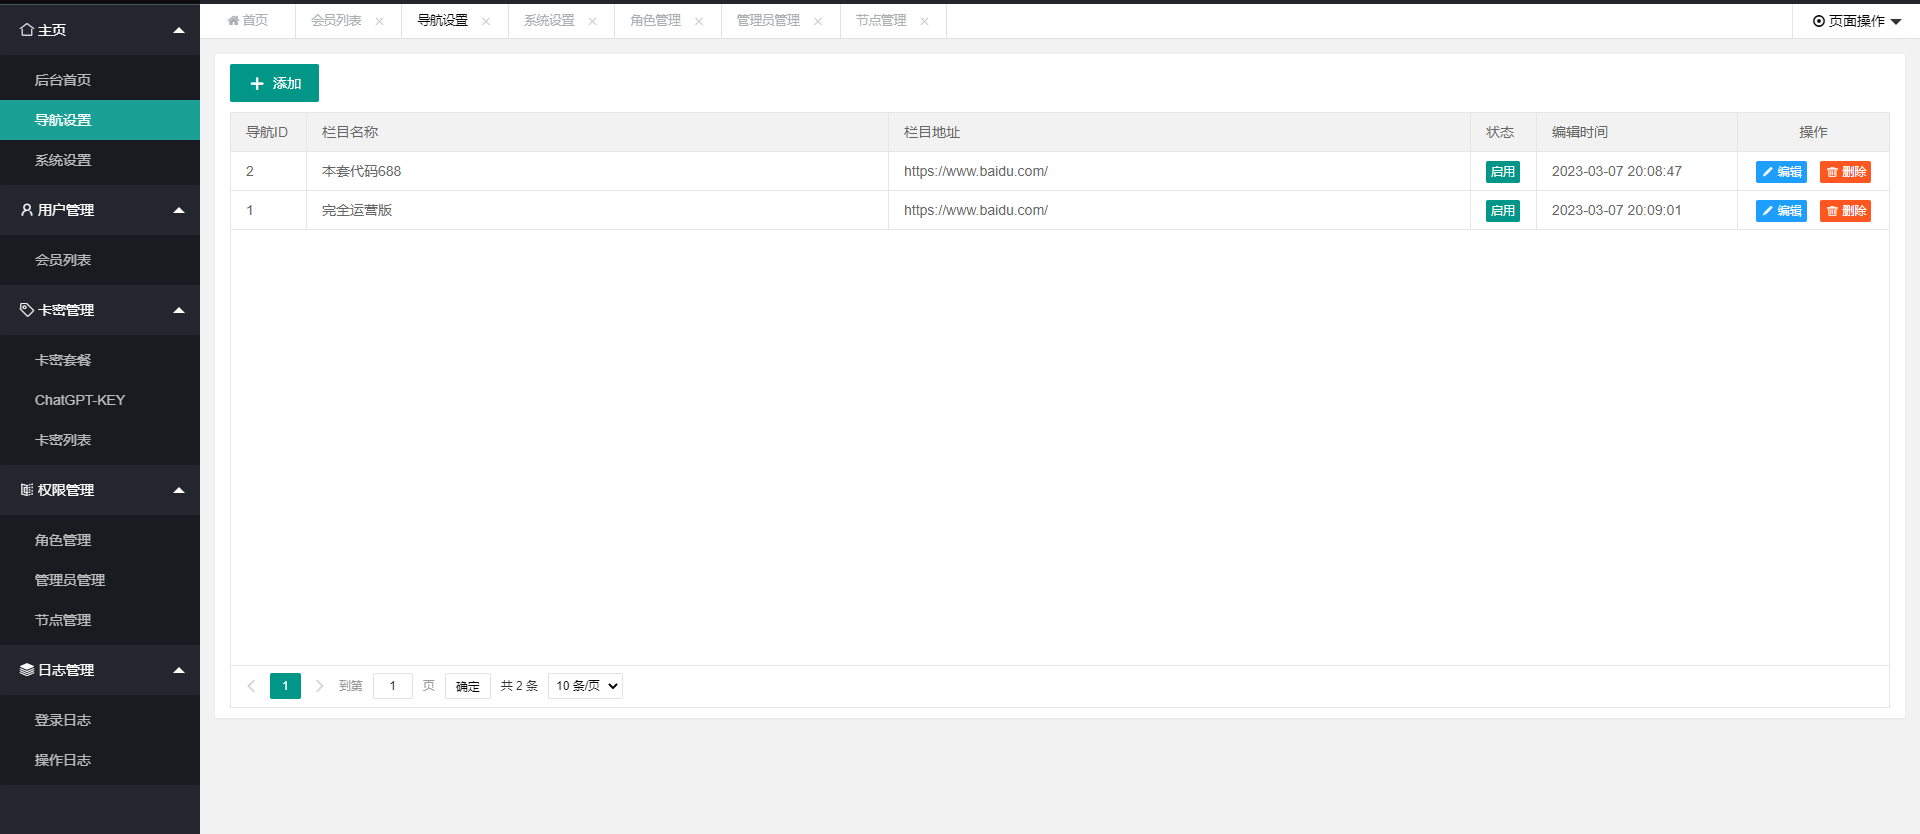Click the baidu URL in row 1
This screenshot has height=834, width=1920.
(x=976, y=210)
